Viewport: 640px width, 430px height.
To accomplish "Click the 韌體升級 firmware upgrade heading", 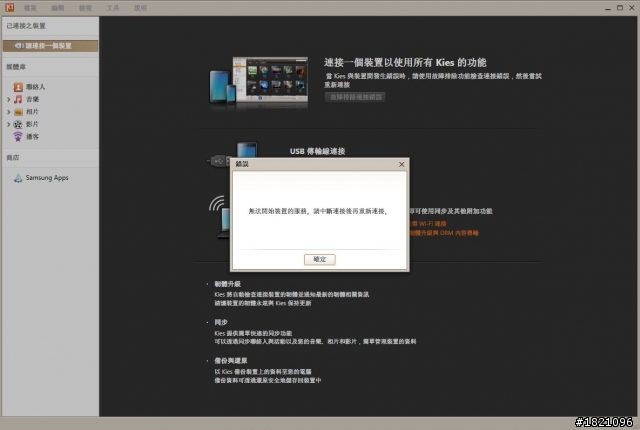I will coord(228,284).
